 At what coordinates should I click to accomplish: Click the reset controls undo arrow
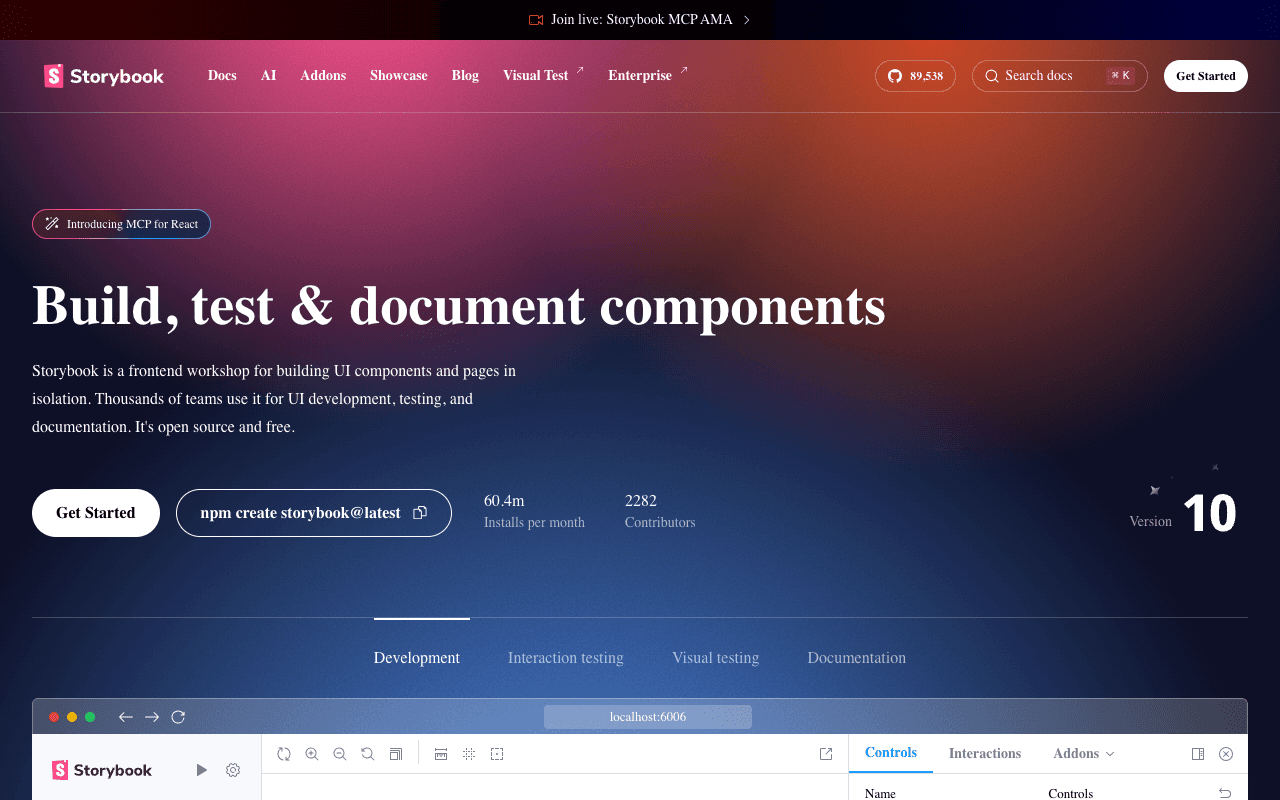1225,793
